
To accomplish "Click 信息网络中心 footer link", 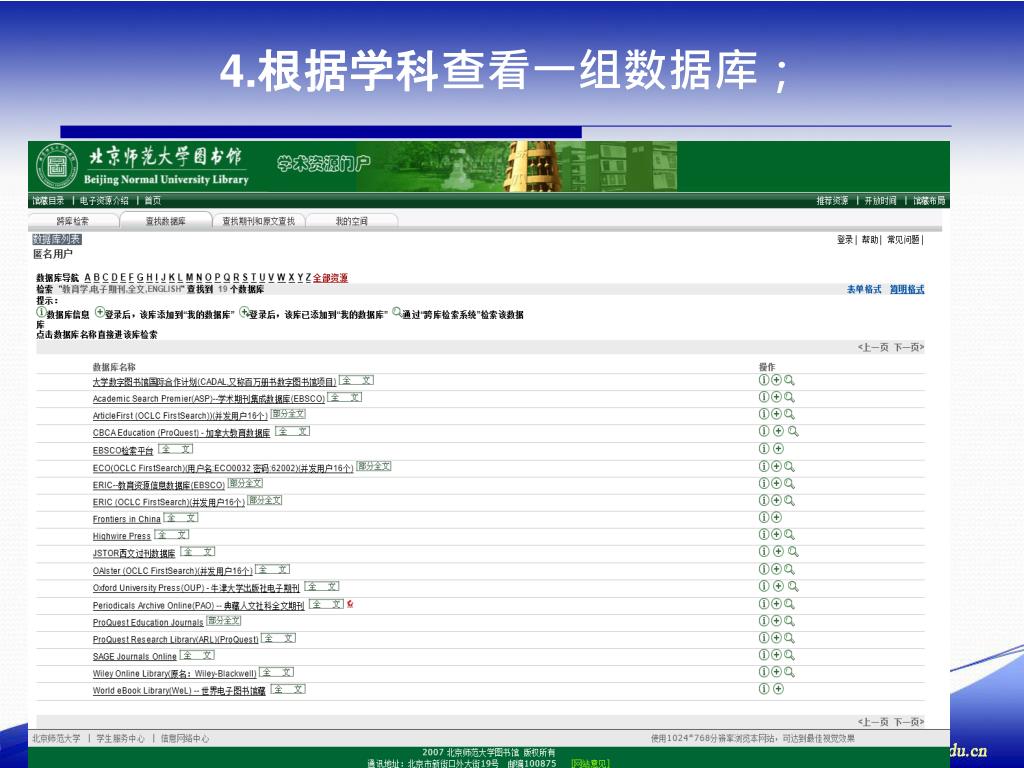I will coord(185,738).
